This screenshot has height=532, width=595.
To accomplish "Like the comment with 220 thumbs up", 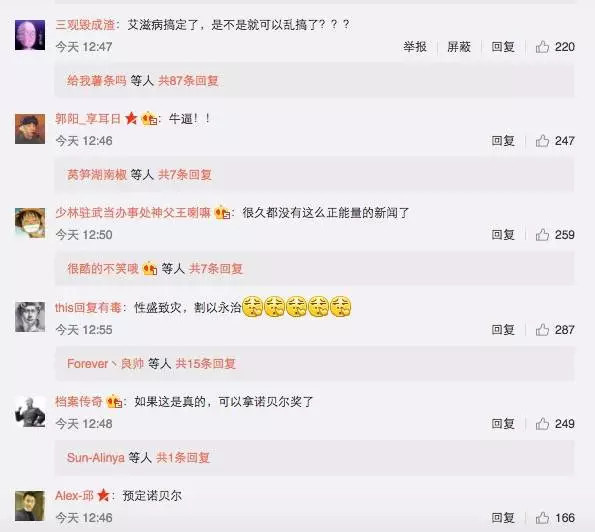I will click(542, 47).
